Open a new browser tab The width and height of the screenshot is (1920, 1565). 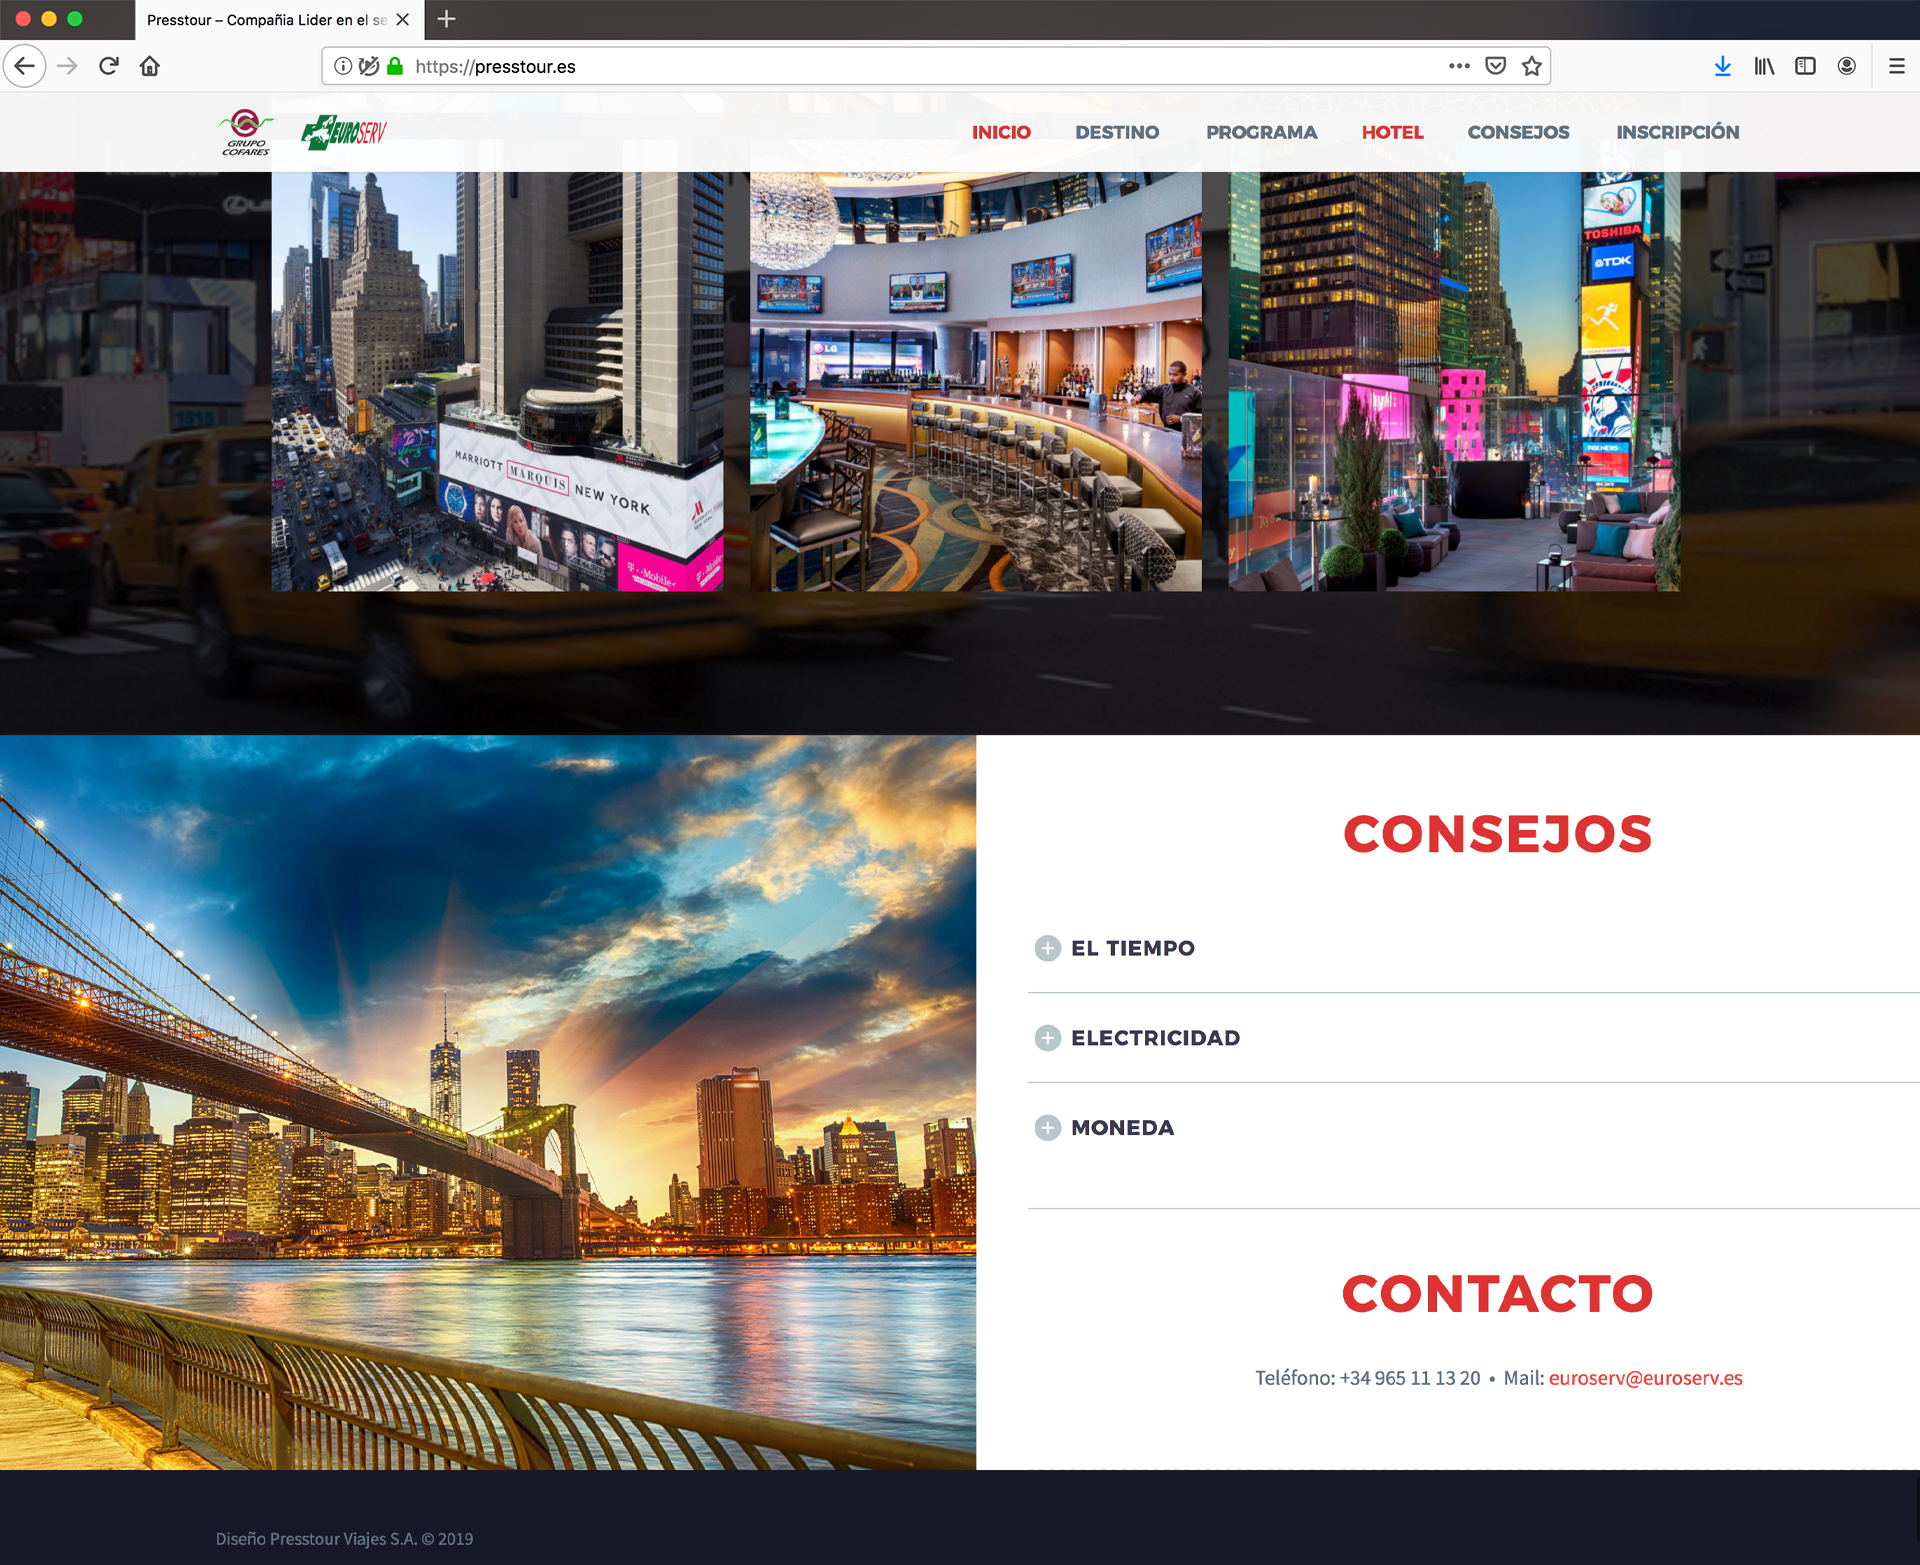[446, 19]
